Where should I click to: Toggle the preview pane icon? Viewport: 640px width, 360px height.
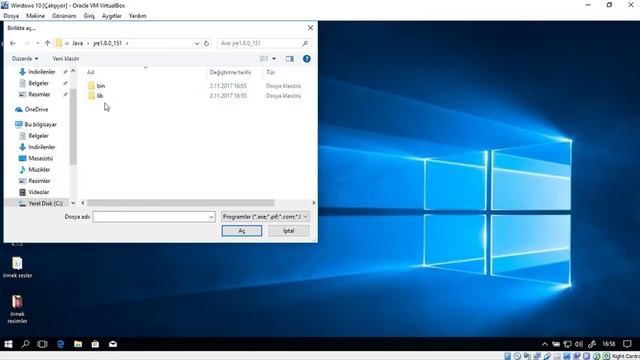[290, 59]
